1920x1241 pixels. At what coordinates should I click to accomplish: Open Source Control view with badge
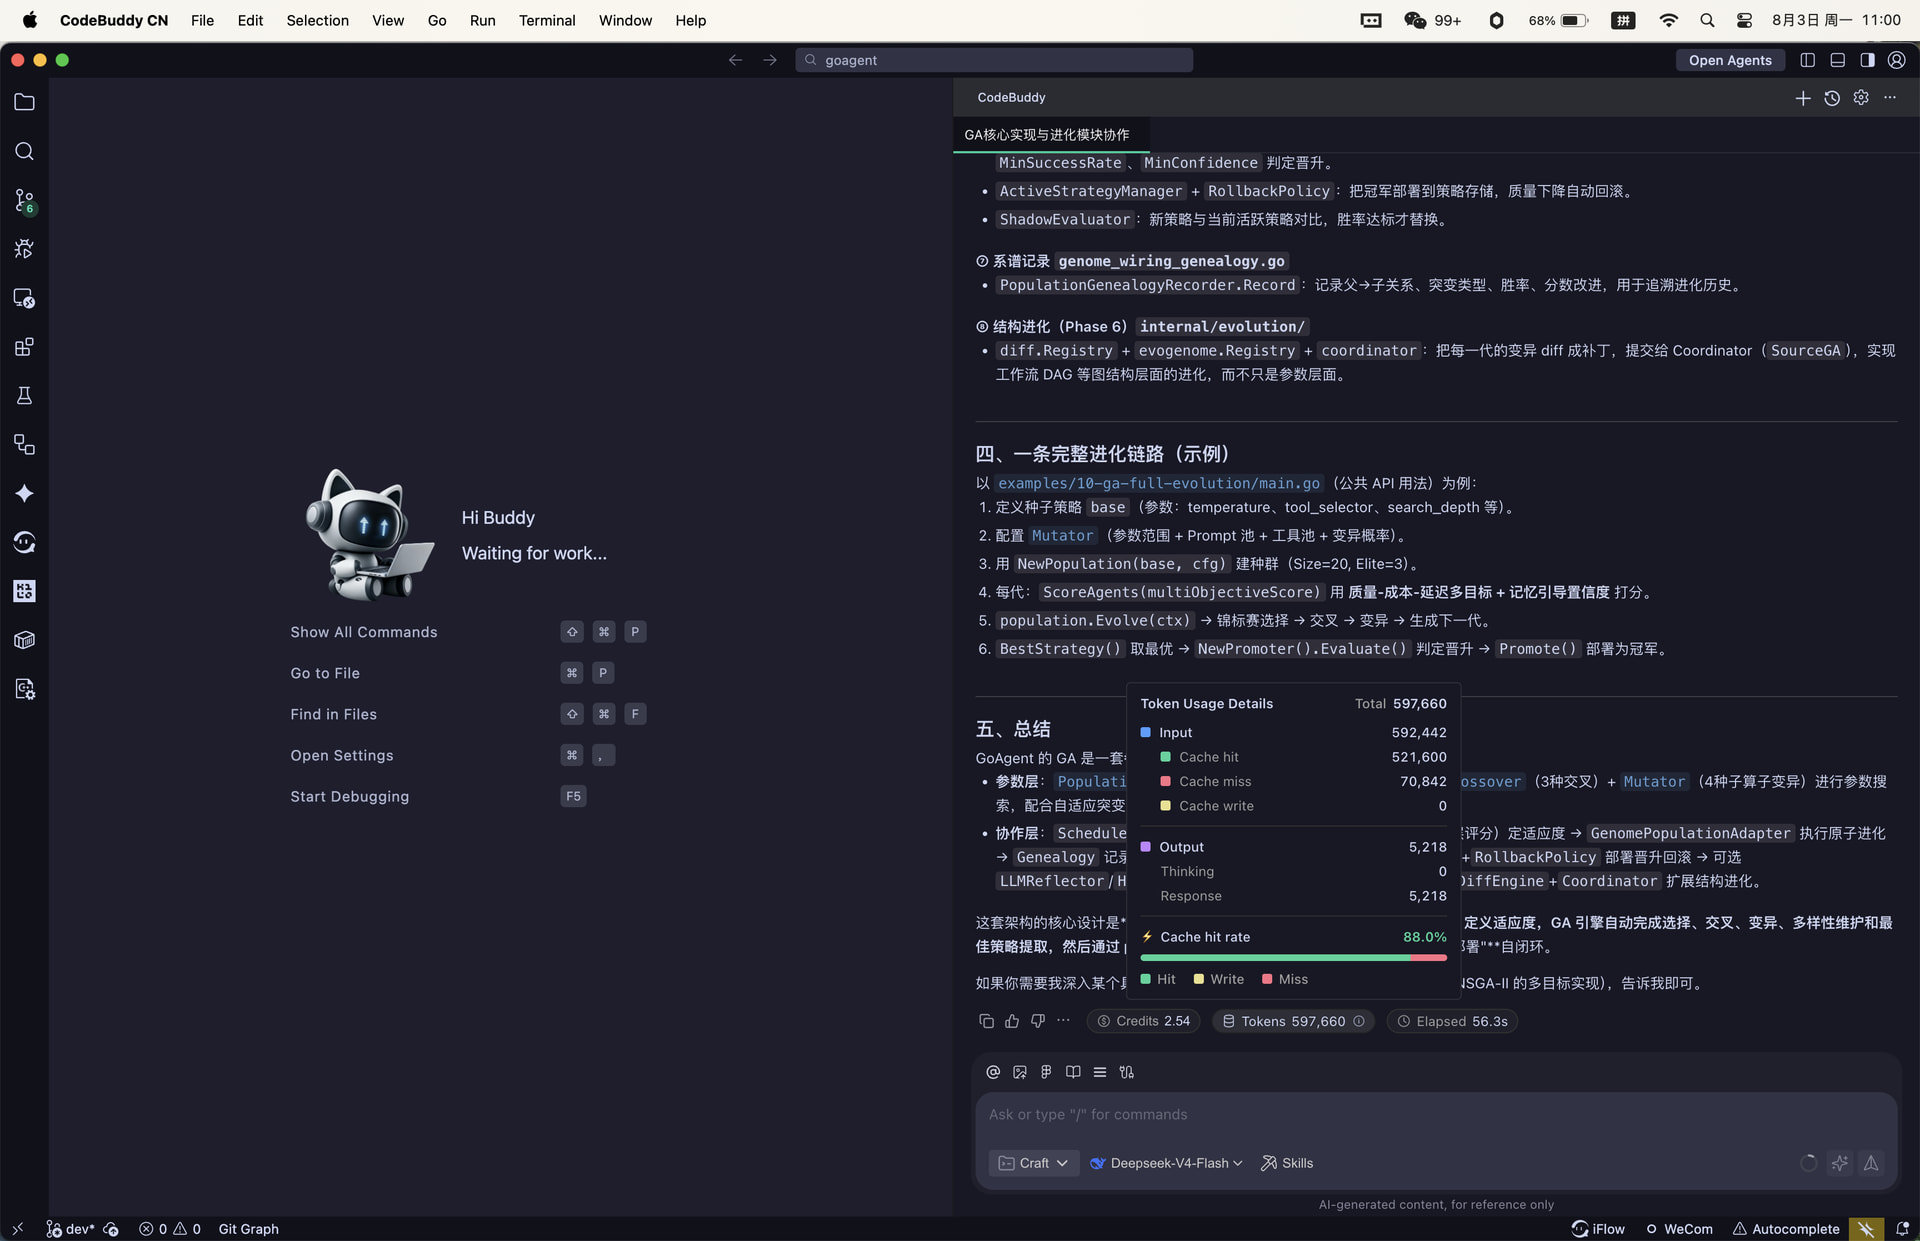coord(24,200)
